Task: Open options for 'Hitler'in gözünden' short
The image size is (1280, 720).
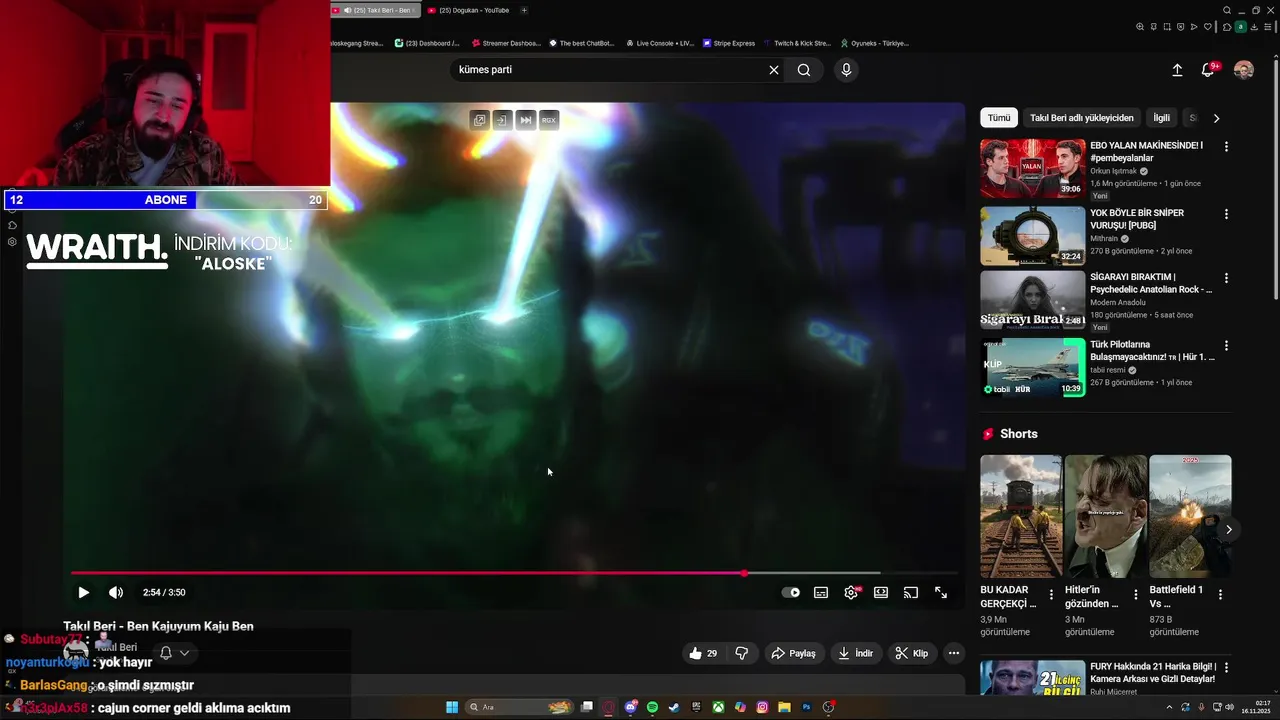Action: (1135, 595)
